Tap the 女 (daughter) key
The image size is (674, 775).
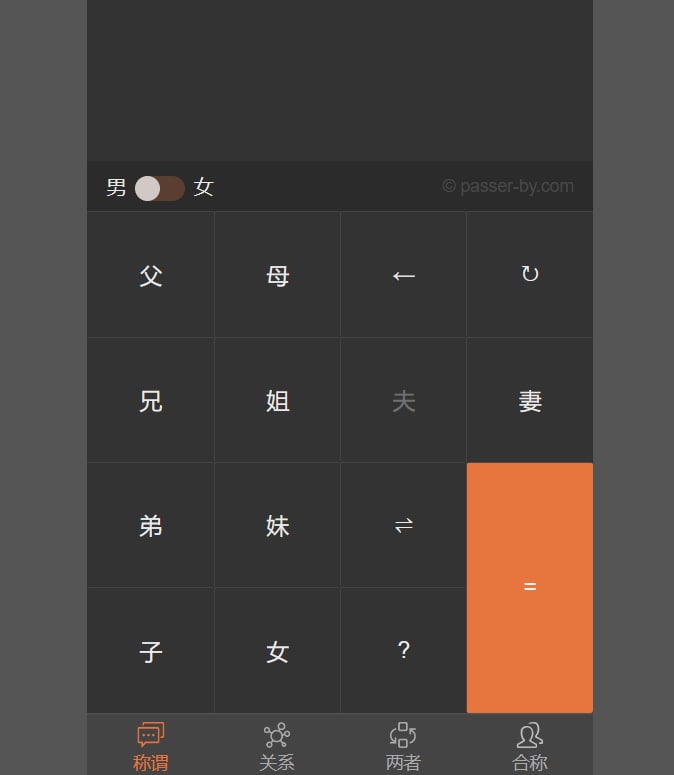[x=277, y=652]
